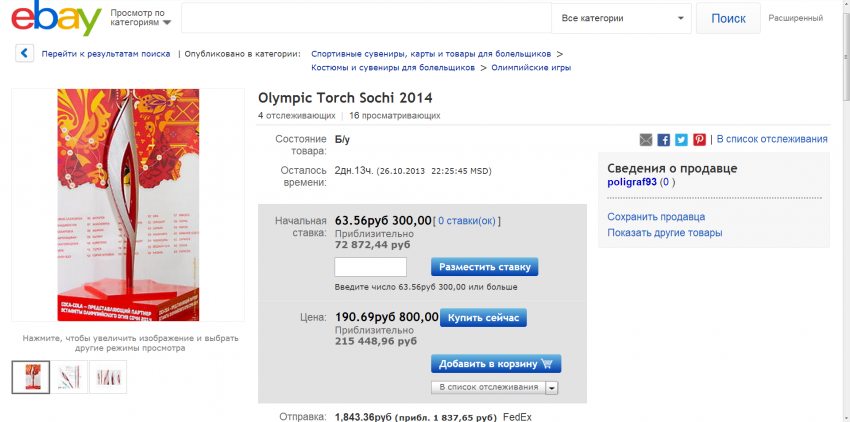Click 'Купить сейчас' buy now button
The width and height of the screenshot is (850, 422).
tap(483, 317)
